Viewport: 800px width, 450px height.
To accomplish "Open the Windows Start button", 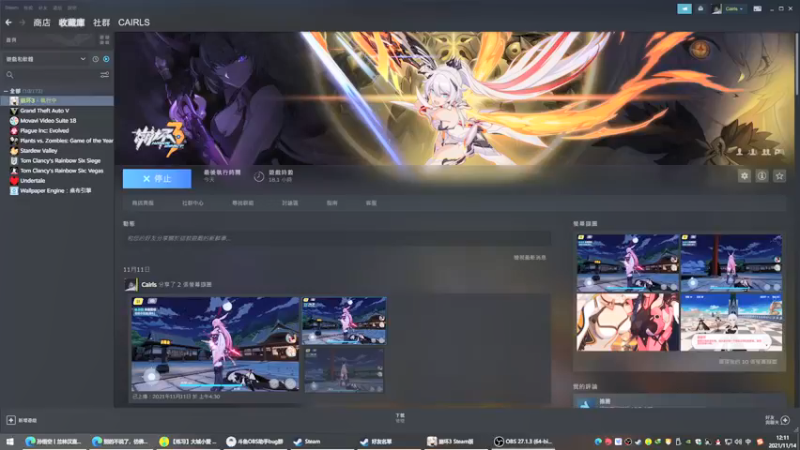I will click(10, 441).
